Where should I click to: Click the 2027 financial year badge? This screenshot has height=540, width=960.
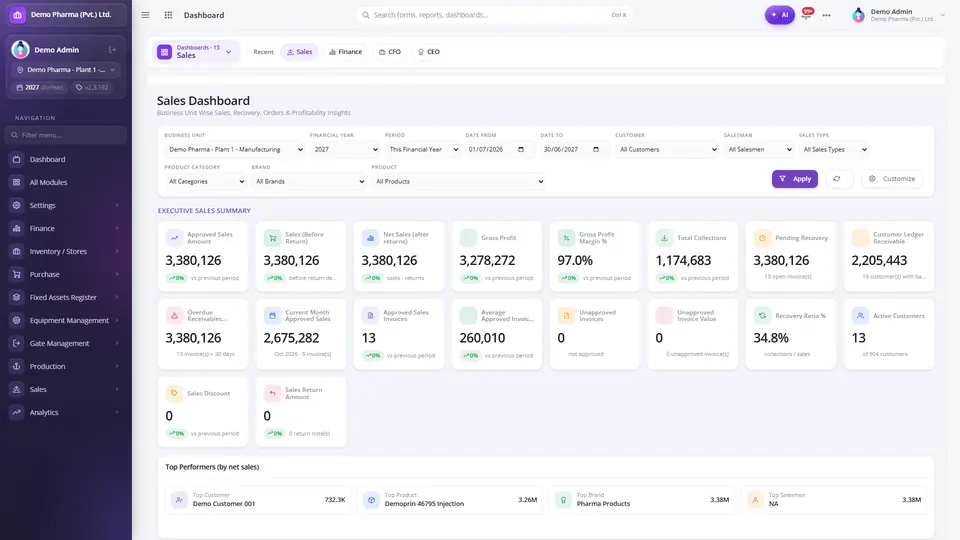tap(40, 88)
